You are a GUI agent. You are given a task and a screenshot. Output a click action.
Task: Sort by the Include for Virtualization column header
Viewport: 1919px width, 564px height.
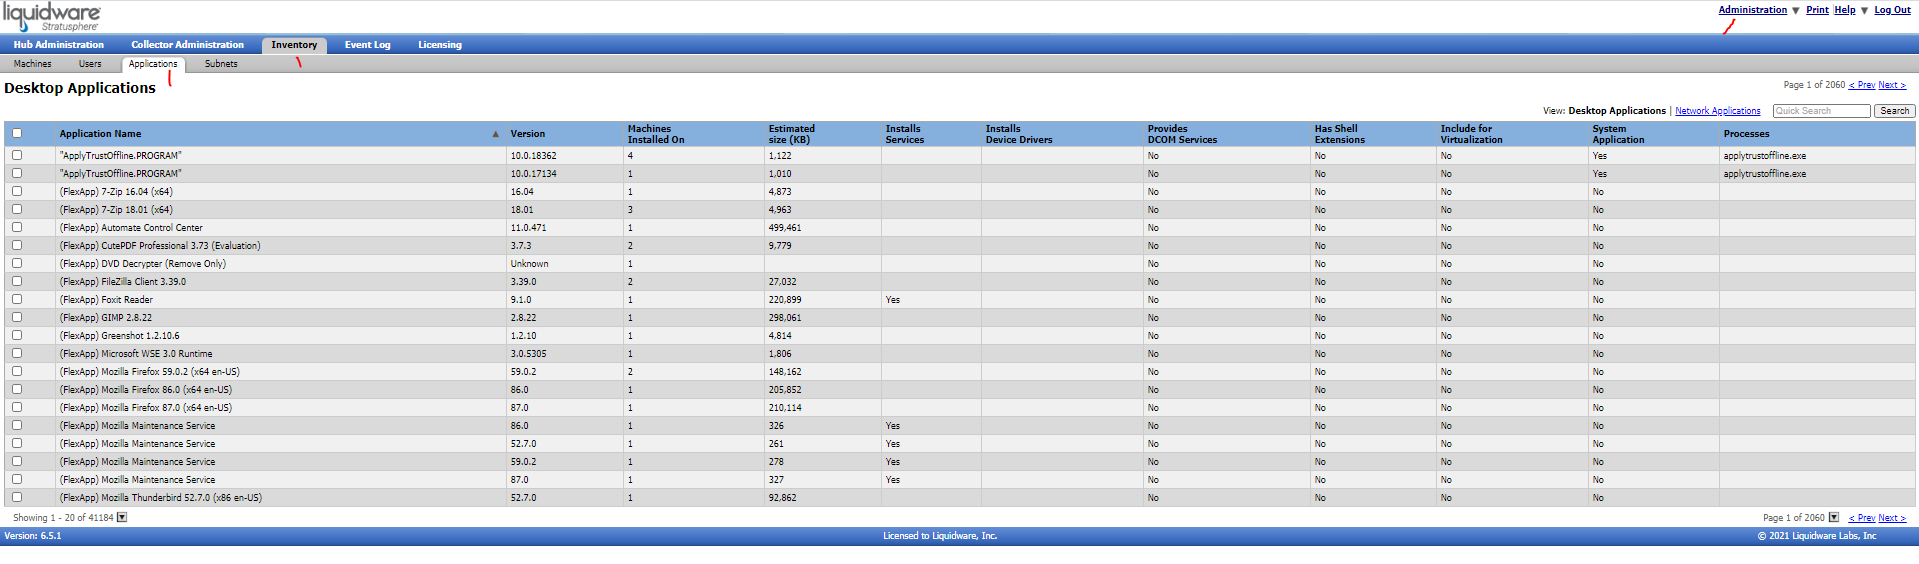[x=1471, y=134]
